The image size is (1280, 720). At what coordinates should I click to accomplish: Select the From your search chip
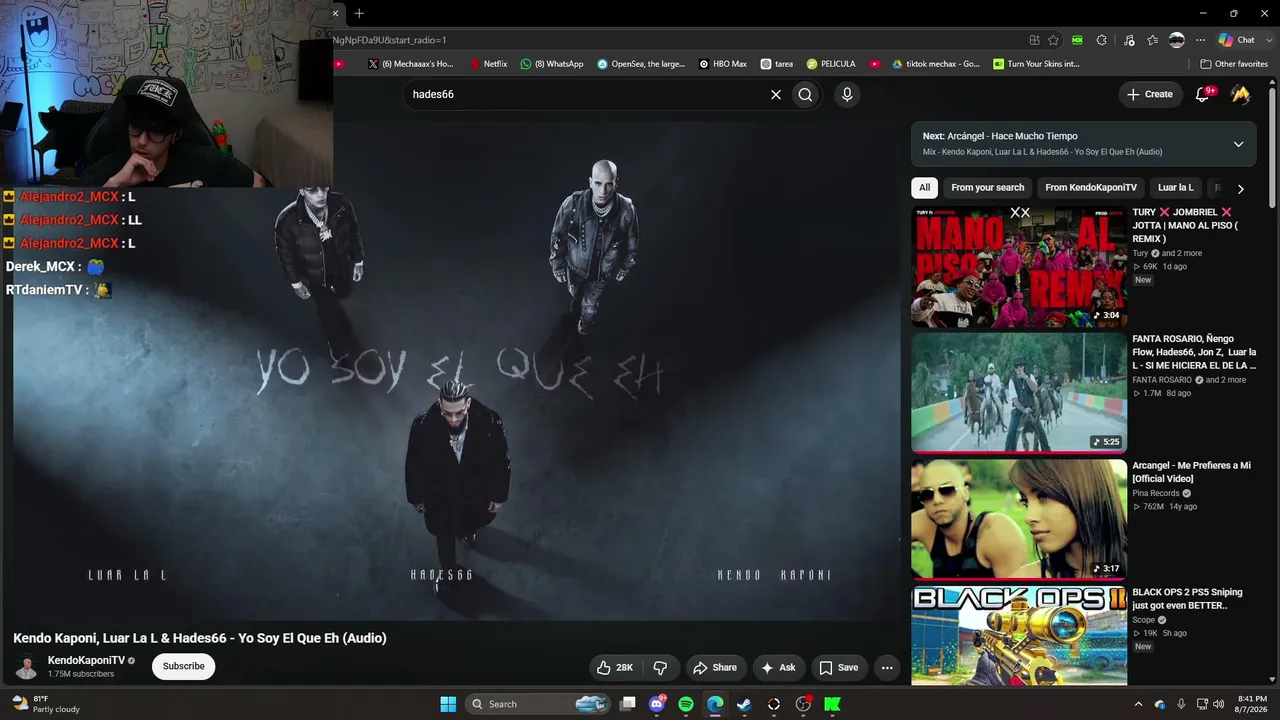tap(988, 188)
